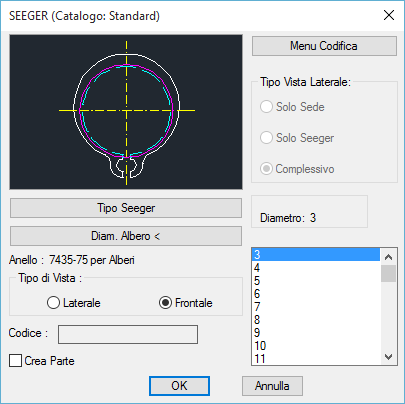The height and width of the screenshot is (404, 405).
Task: Click the Diam. Albero < button
Action: pos(126,236)
